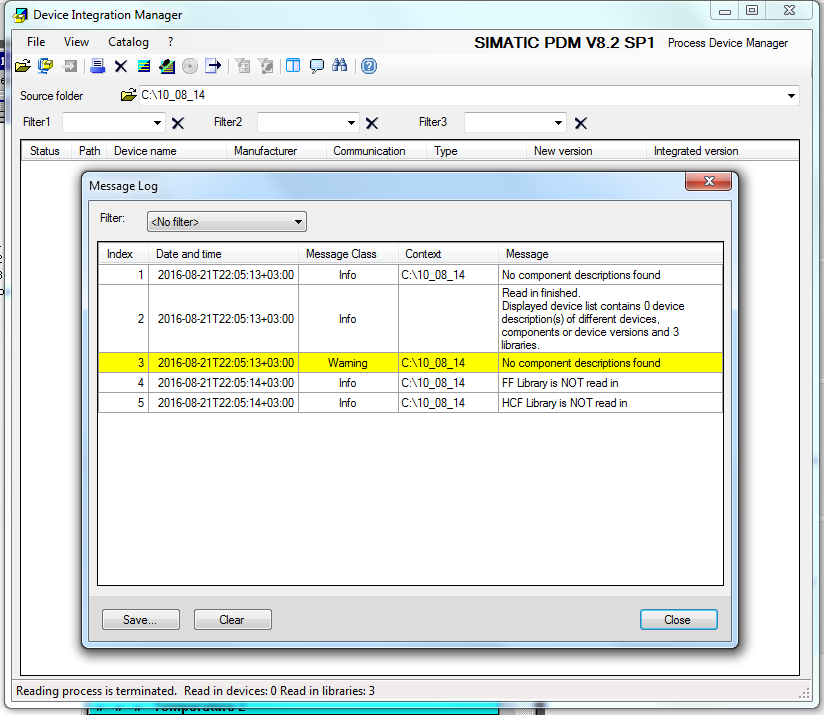Click the Message column header in log
Image resolution: width=824 pixels, height=715 pixels.
[x=611, y=254]
